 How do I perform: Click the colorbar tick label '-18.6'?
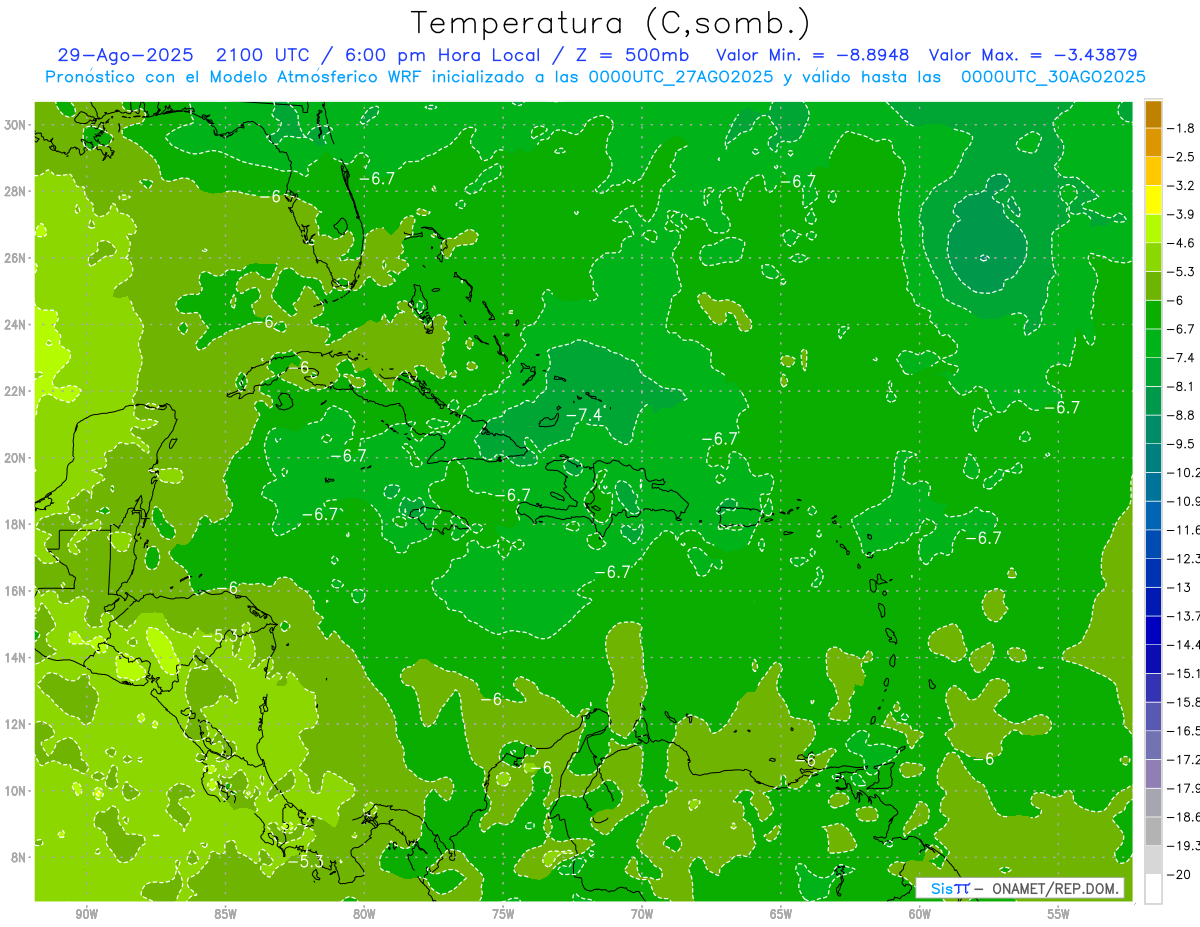pyautogui.click(x=1183, y=816)
